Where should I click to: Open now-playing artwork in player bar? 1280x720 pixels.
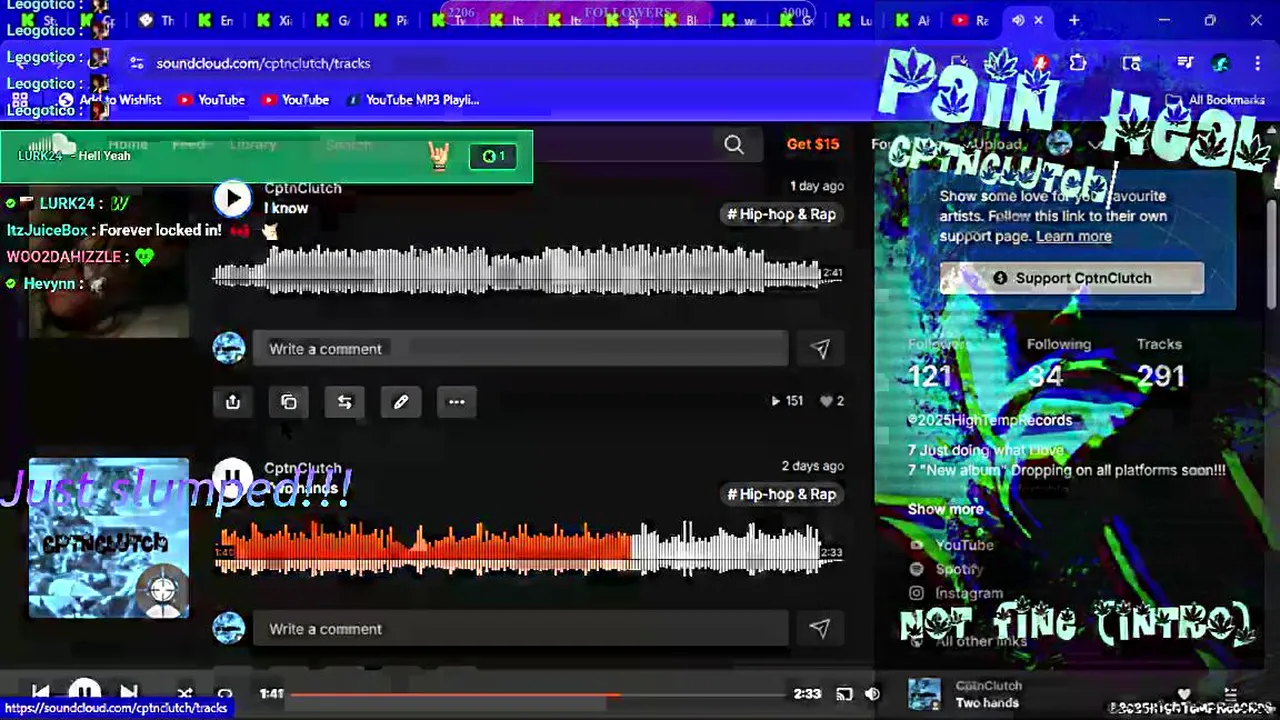coord(924,694)
